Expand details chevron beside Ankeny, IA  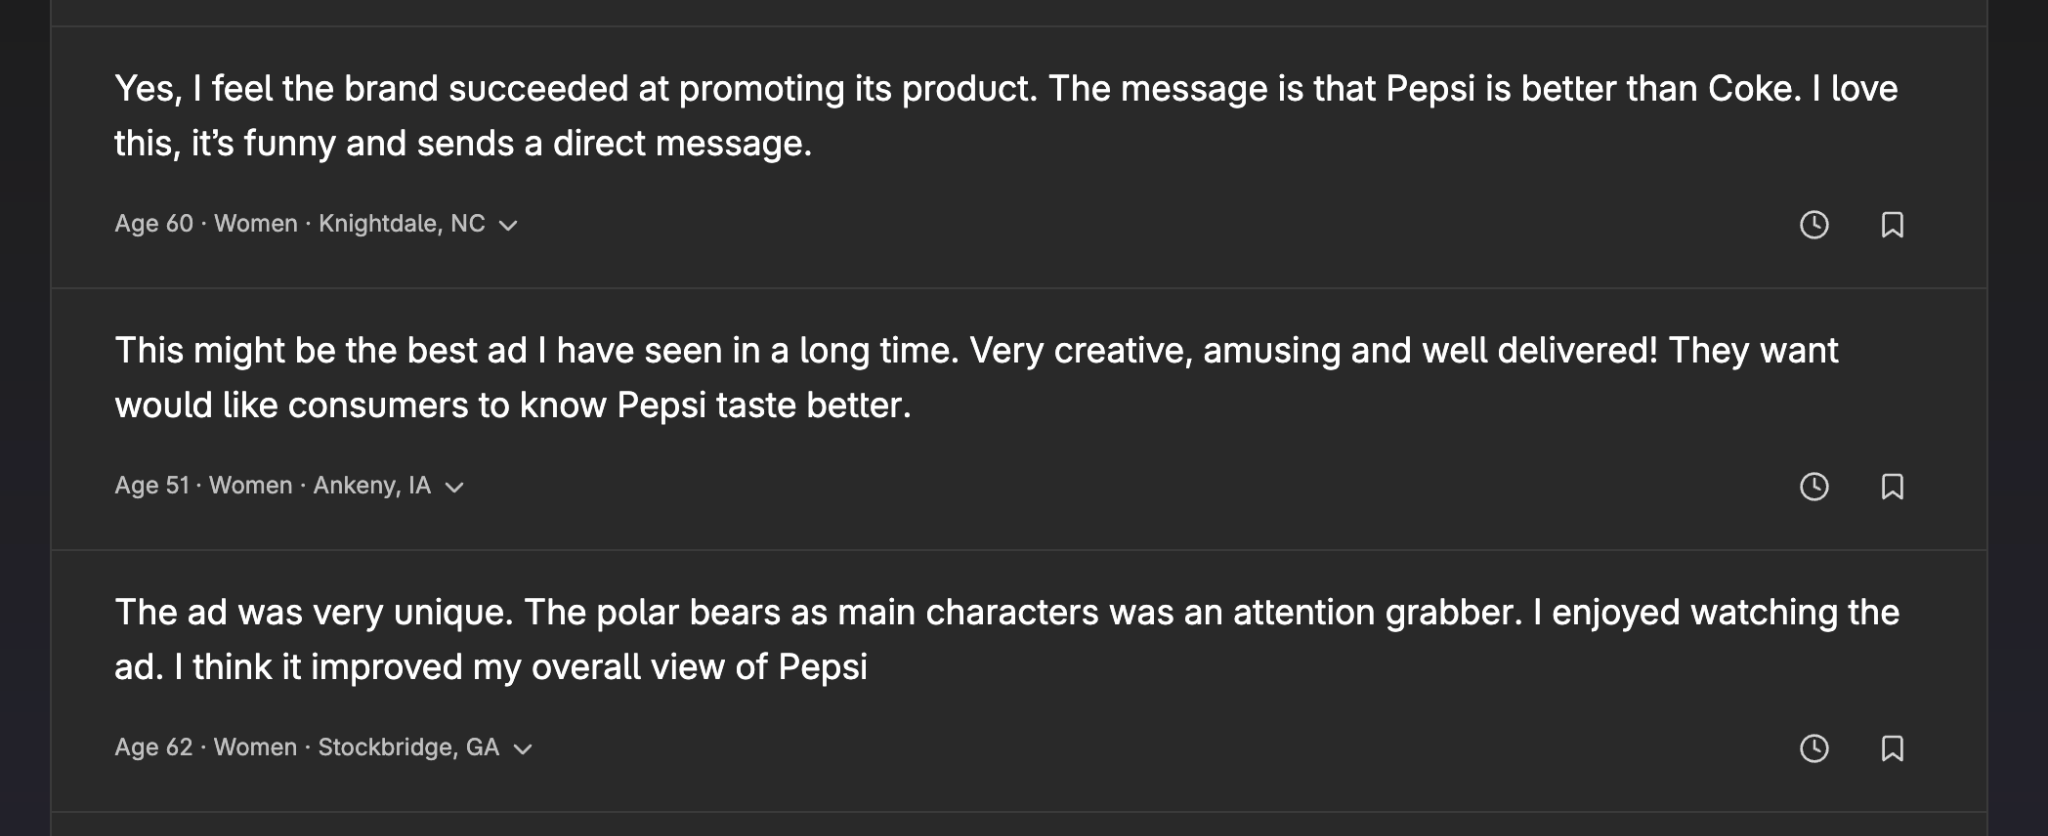[455, 488]
